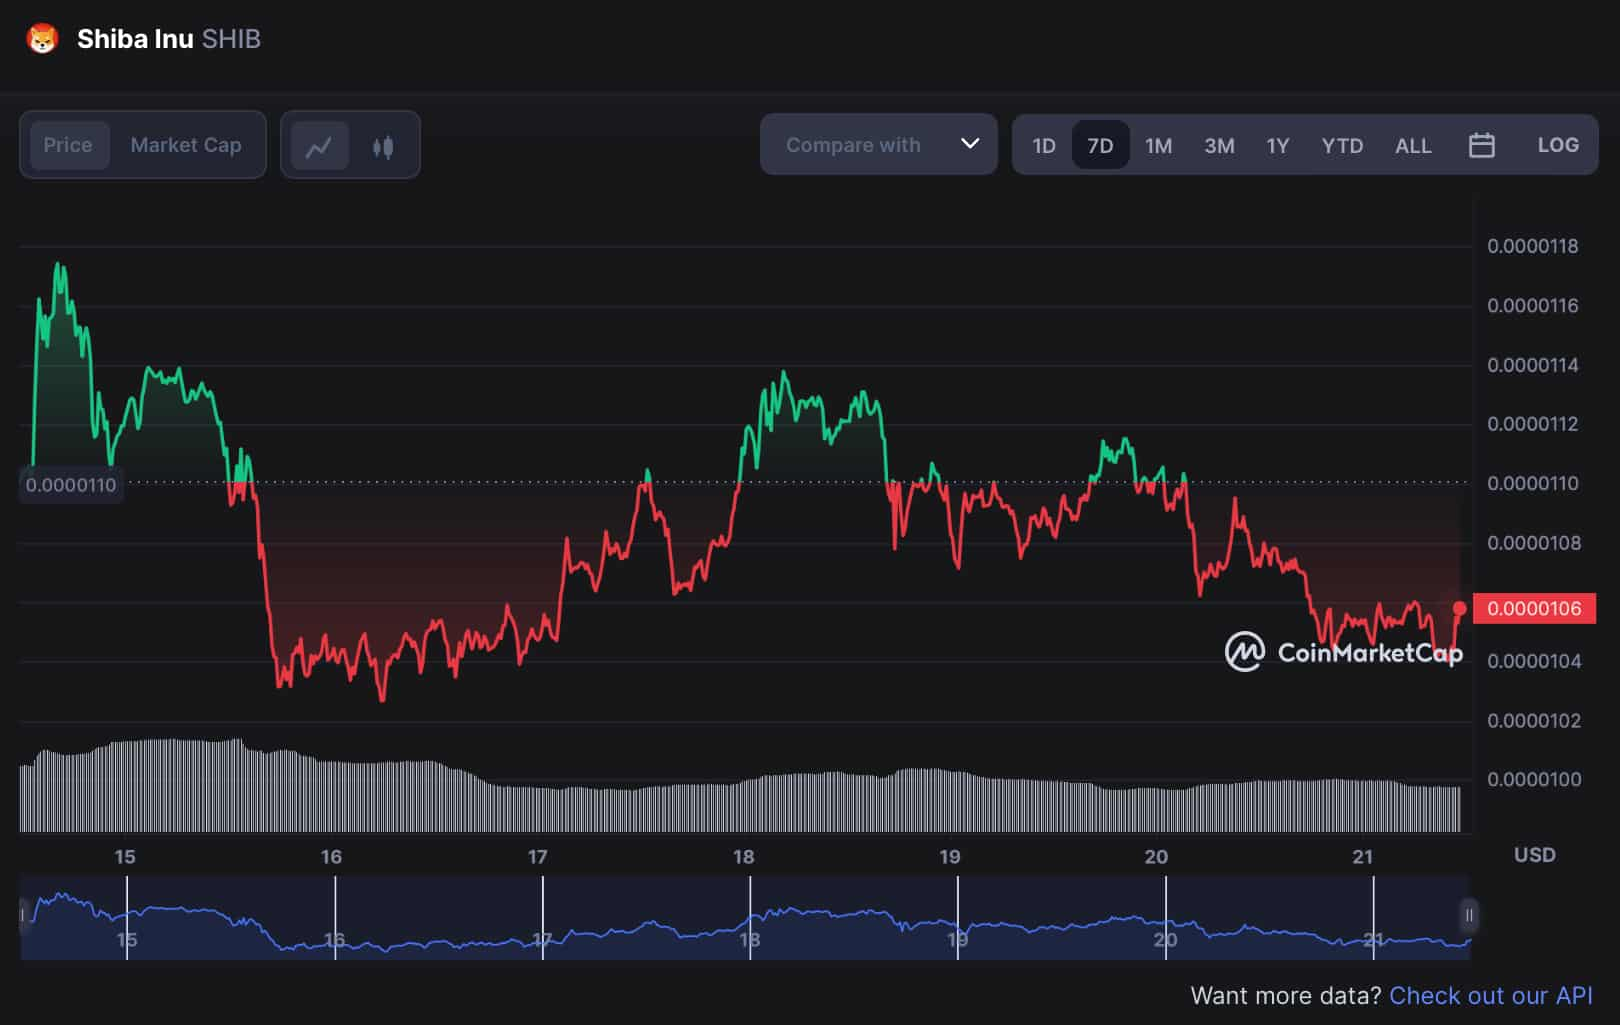Click the right handle of range navigator
This screenshot has width=1620, height=1025.
click(1469, 915)
